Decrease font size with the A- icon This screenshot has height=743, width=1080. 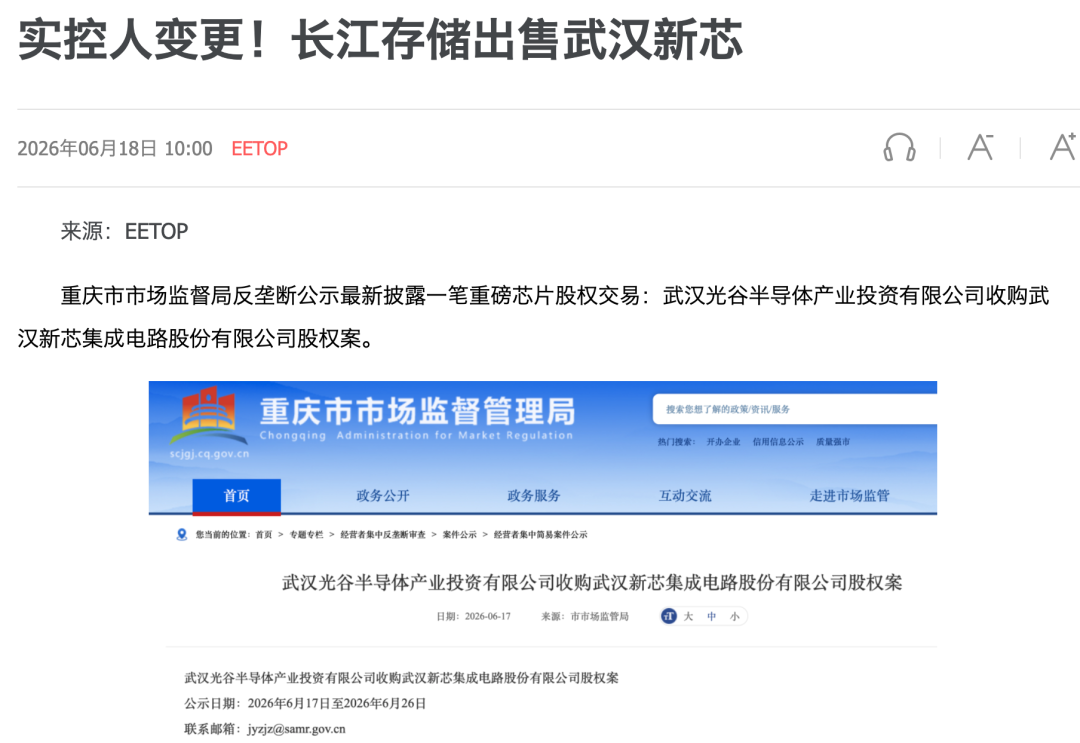point(980,147)
